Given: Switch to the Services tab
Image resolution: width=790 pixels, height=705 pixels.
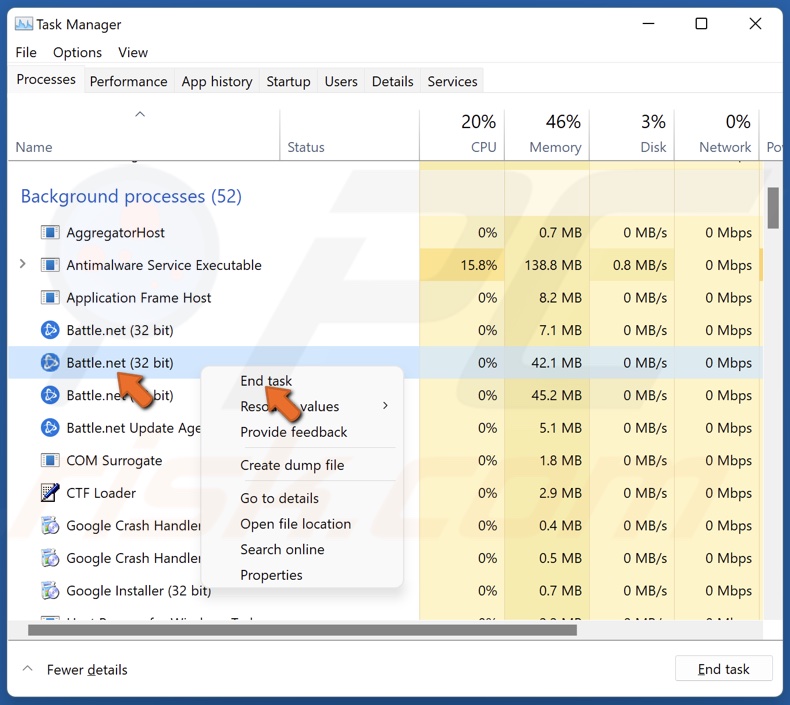Looking at the screenshot, I should click(x=452, y=81).
